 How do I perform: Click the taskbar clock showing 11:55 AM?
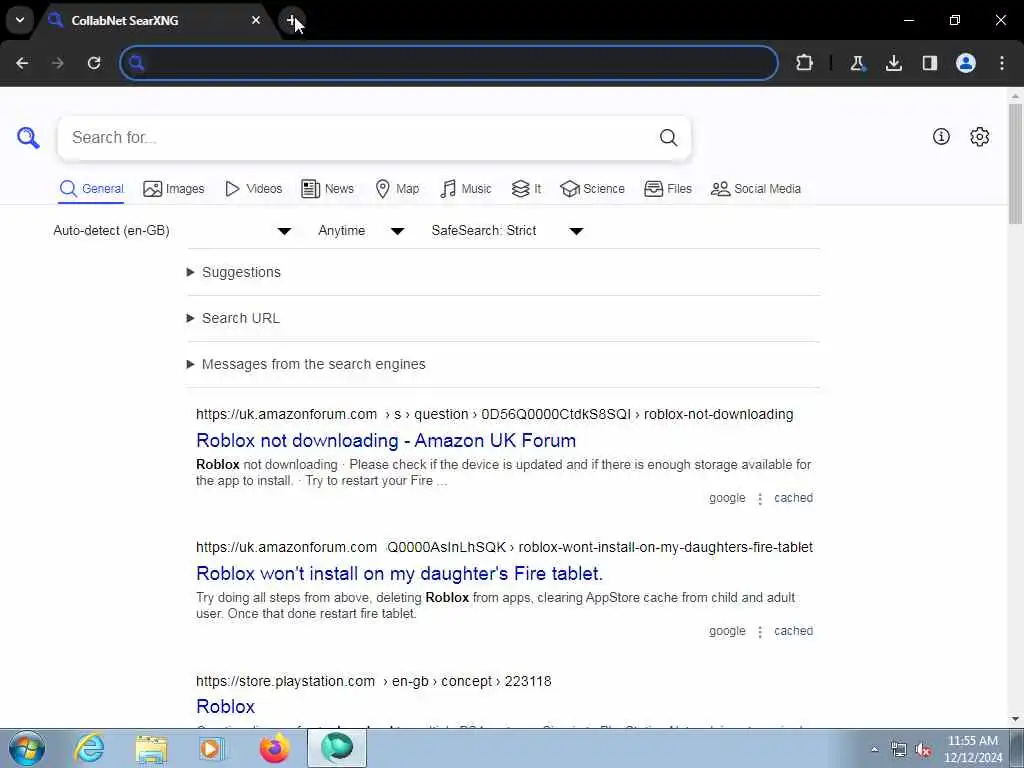tap(973, 749)
